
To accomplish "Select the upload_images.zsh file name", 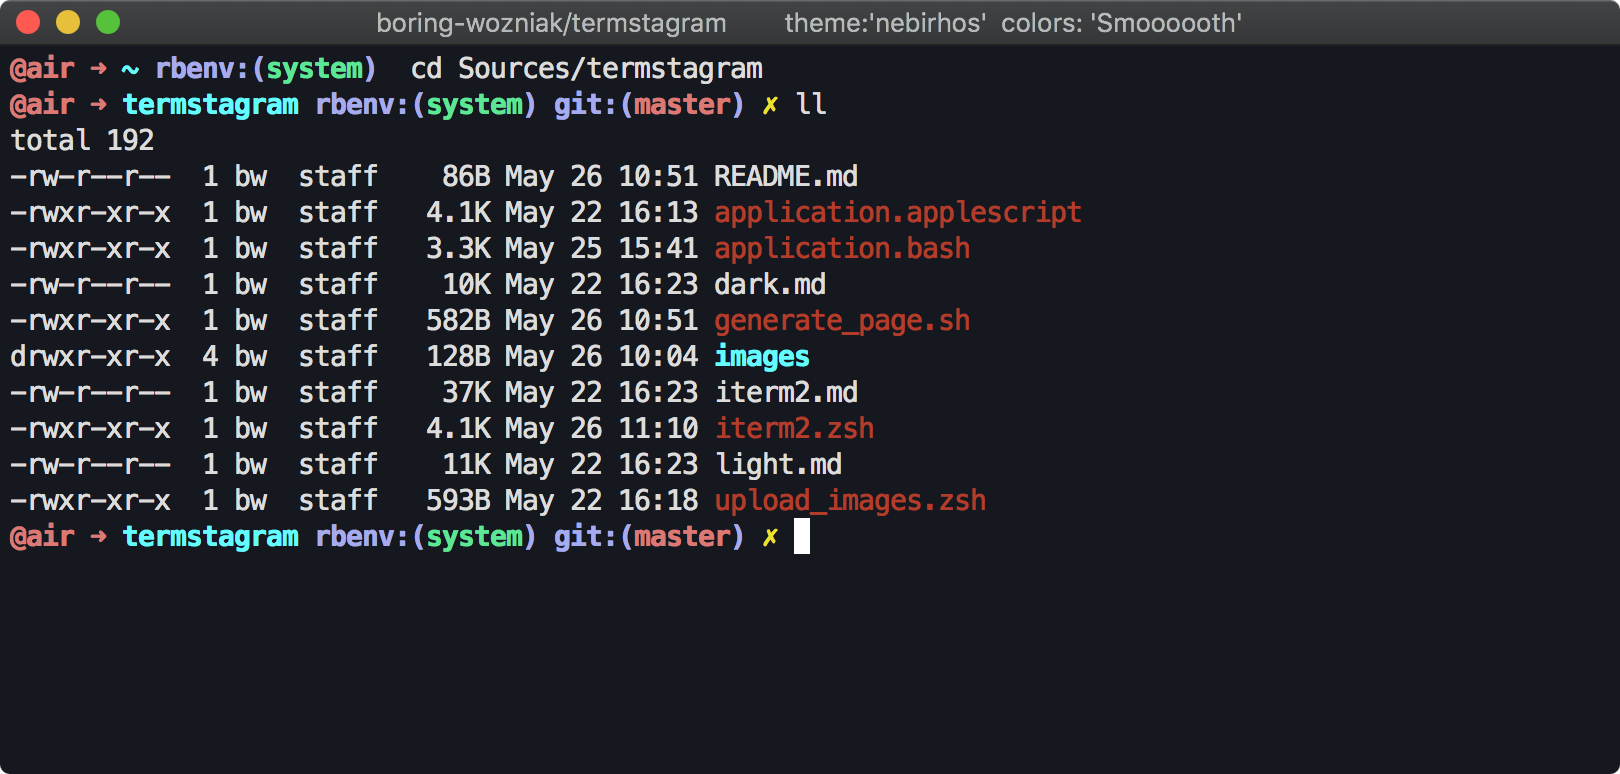I will click(850, 501).
